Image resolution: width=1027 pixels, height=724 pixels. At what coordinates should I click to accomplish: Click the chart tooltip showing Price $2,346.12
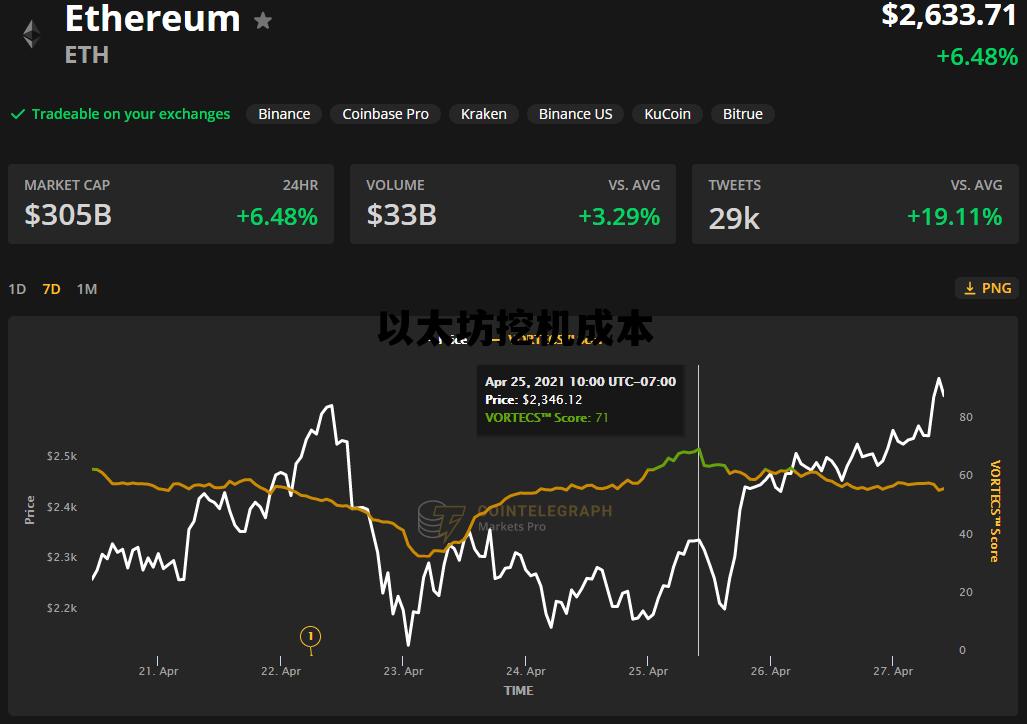580,400
